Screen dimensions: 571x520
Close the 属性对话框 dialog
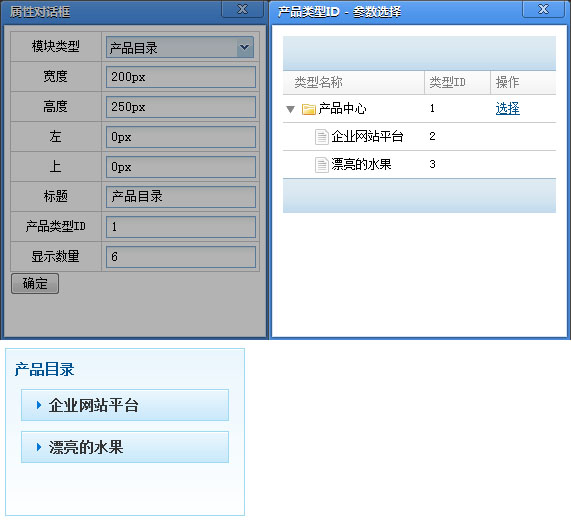tap(242, 9)
